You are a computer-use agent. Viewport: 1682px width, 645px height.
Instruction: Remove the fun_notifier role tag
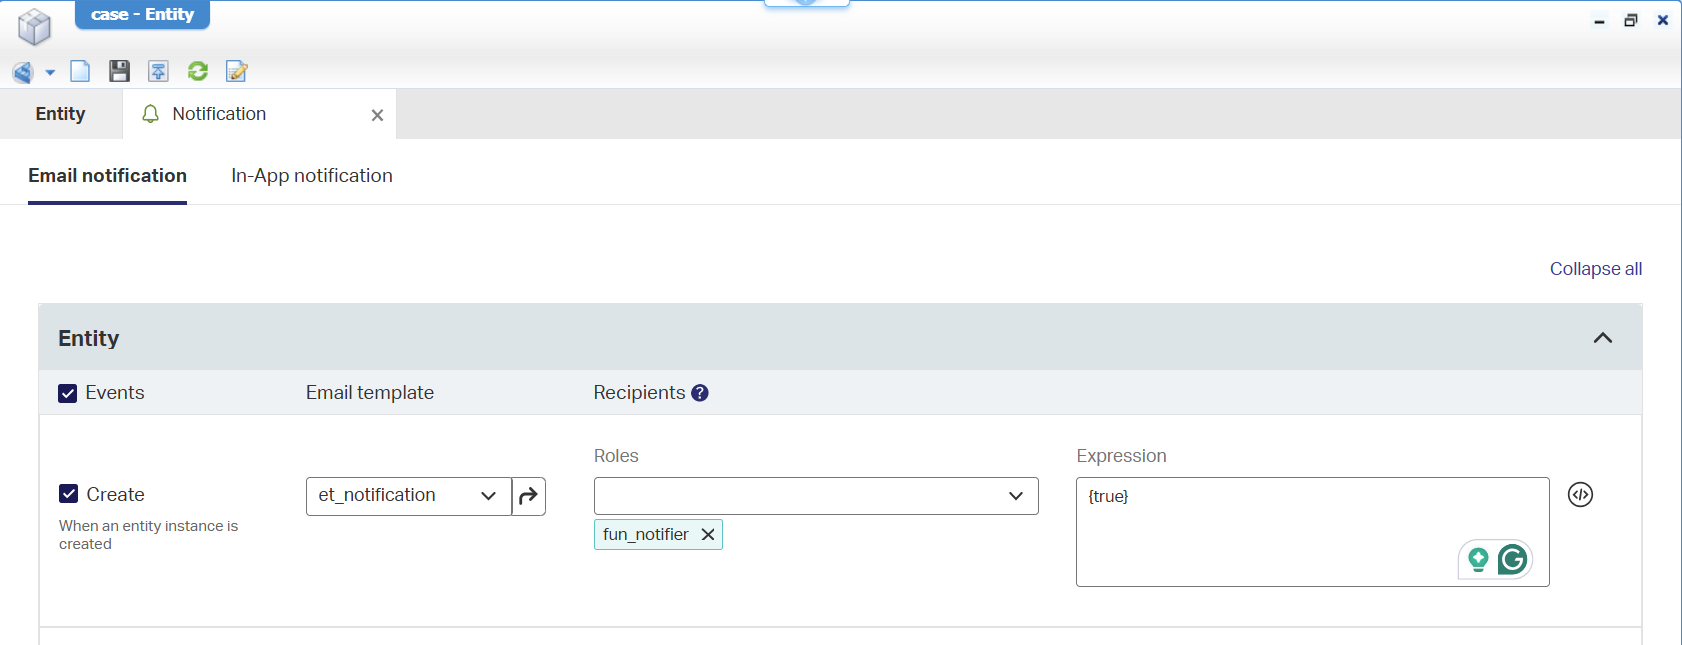[708, 535]
